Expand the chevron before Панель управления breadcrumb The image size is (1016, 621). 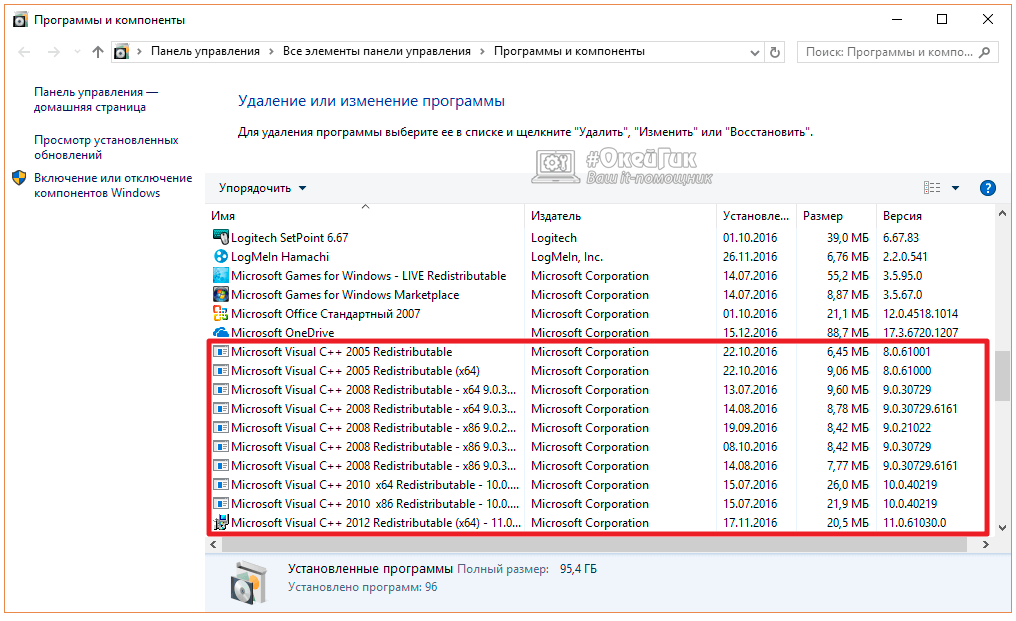pyautogui.click(x=139, y=52)
